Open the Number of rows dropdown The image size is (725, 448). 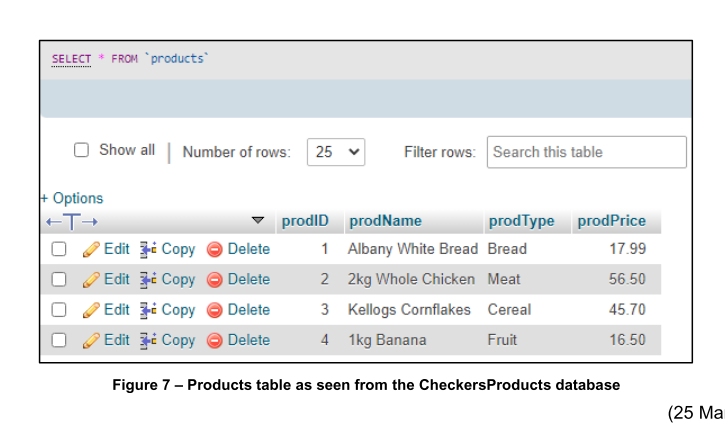click(336, 152)
